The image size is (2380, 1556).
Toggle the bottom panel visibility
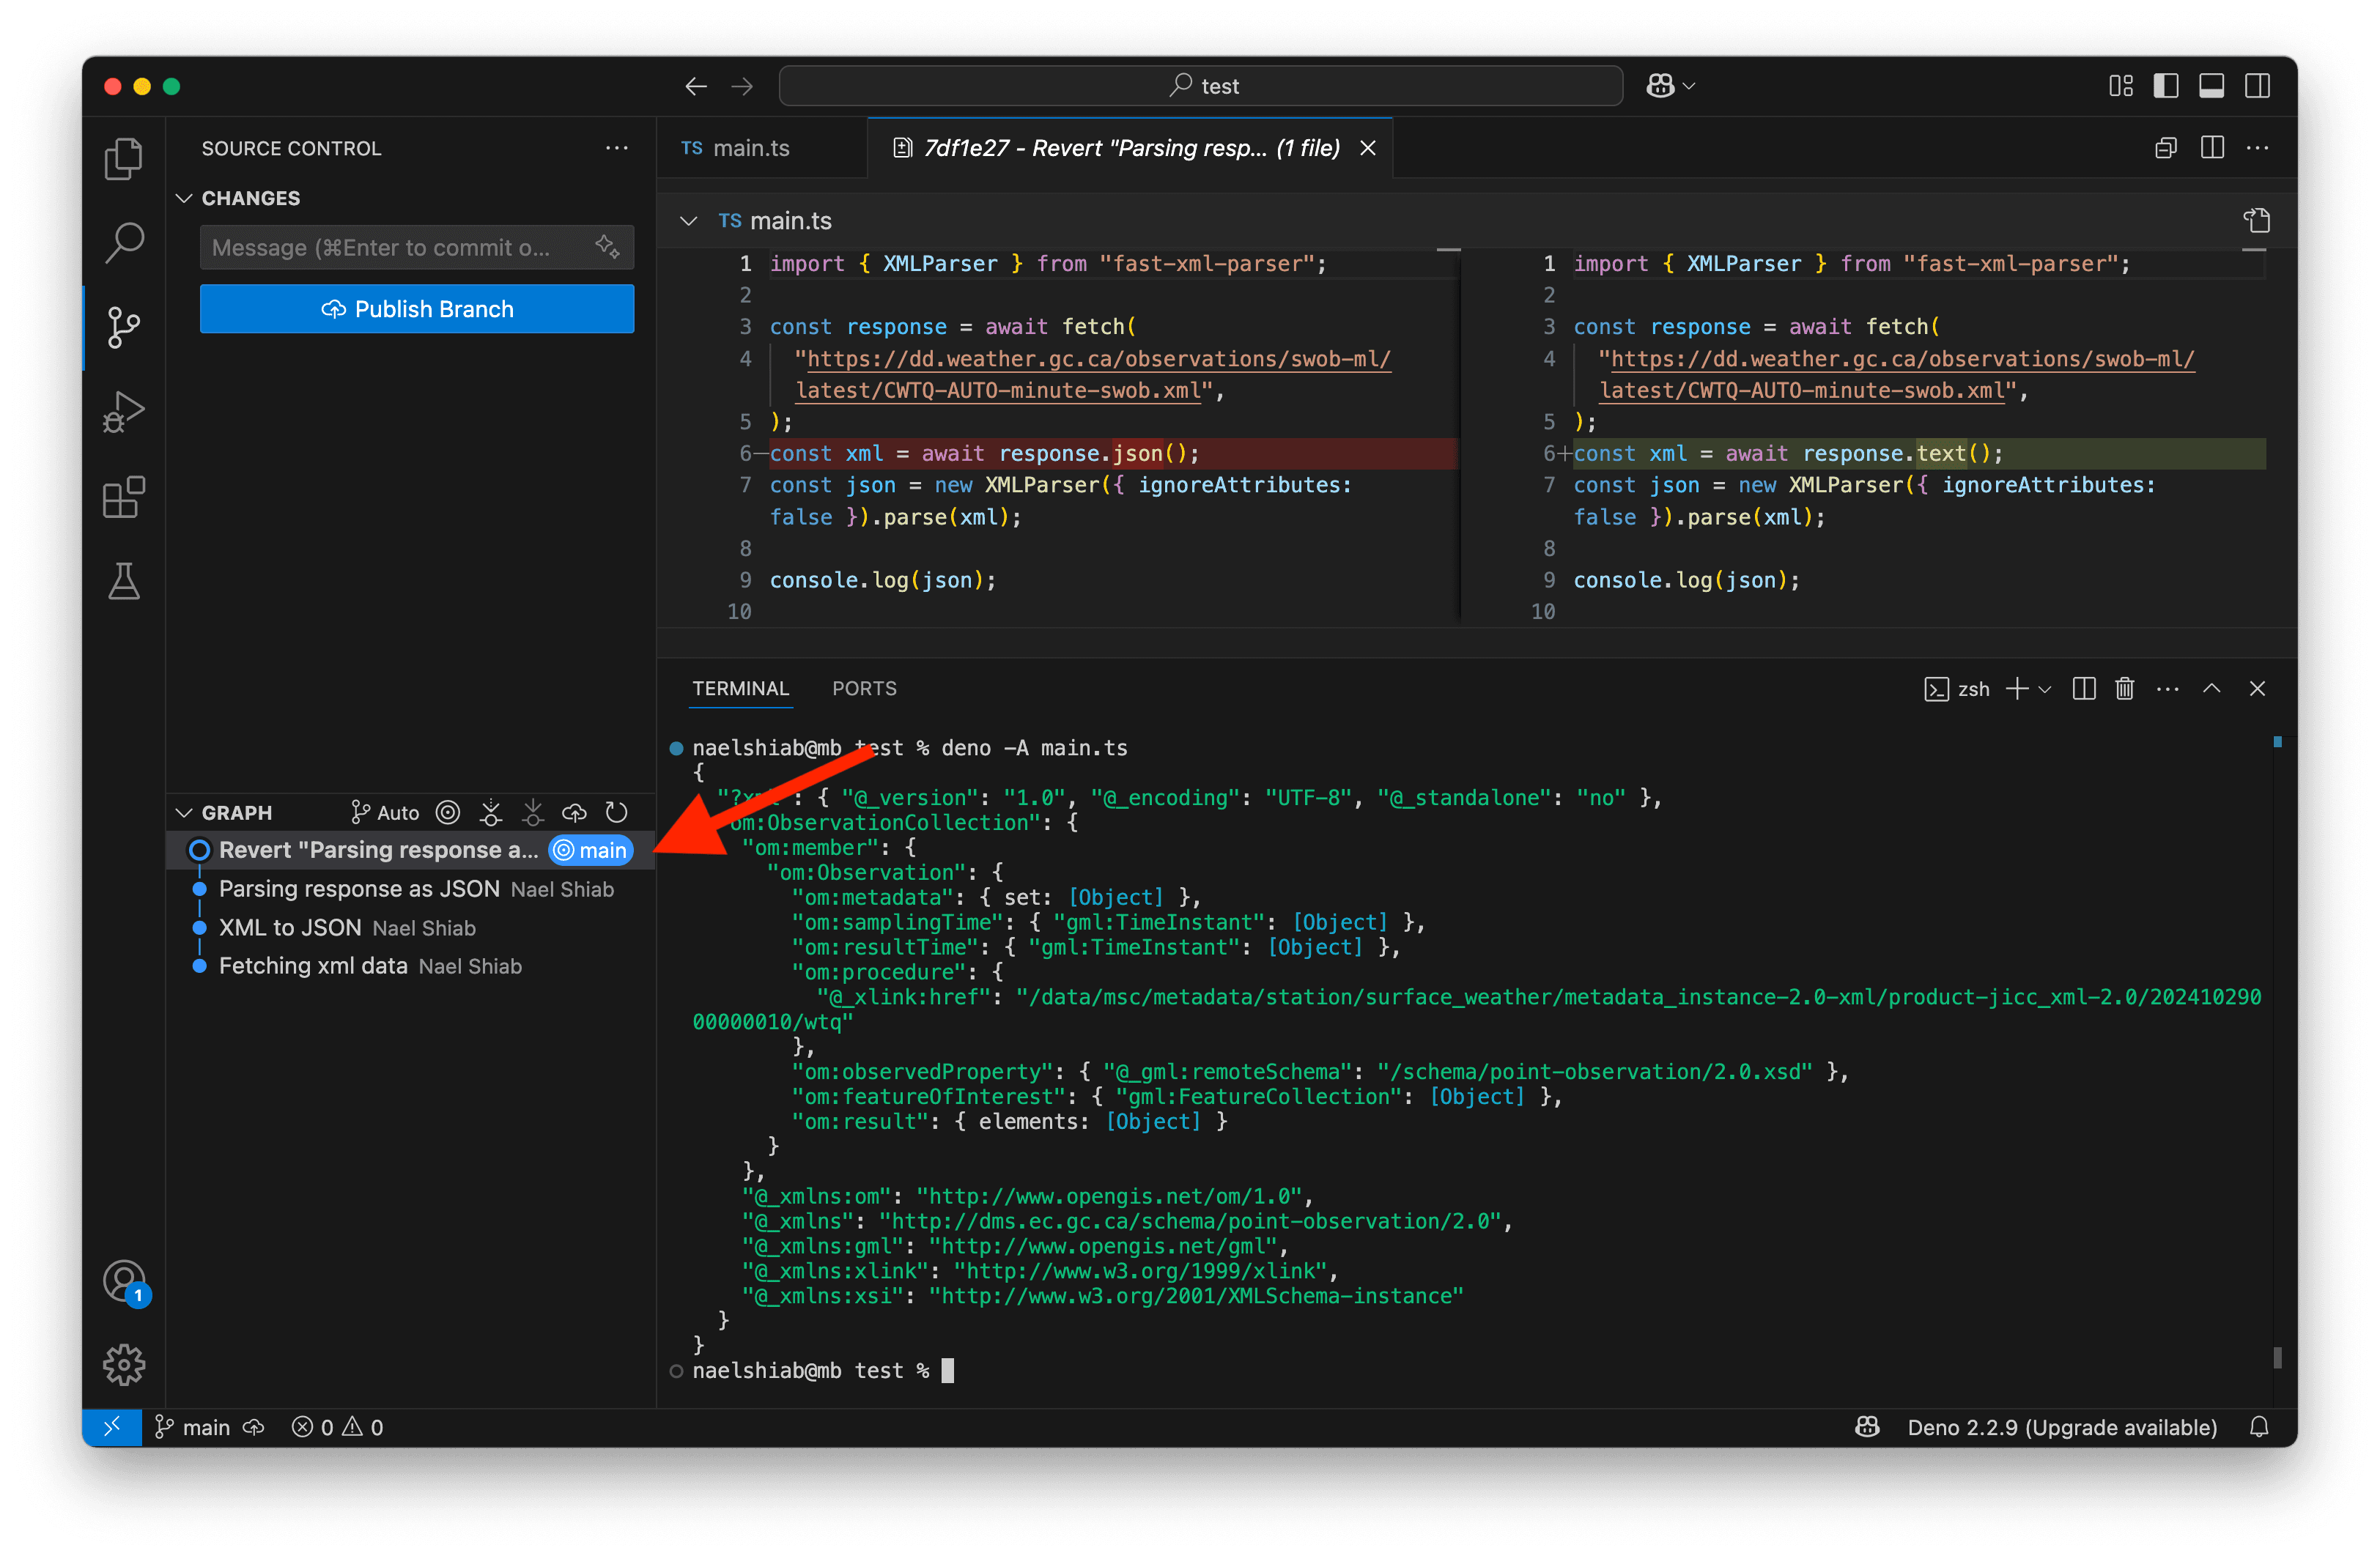point(2211,86)
